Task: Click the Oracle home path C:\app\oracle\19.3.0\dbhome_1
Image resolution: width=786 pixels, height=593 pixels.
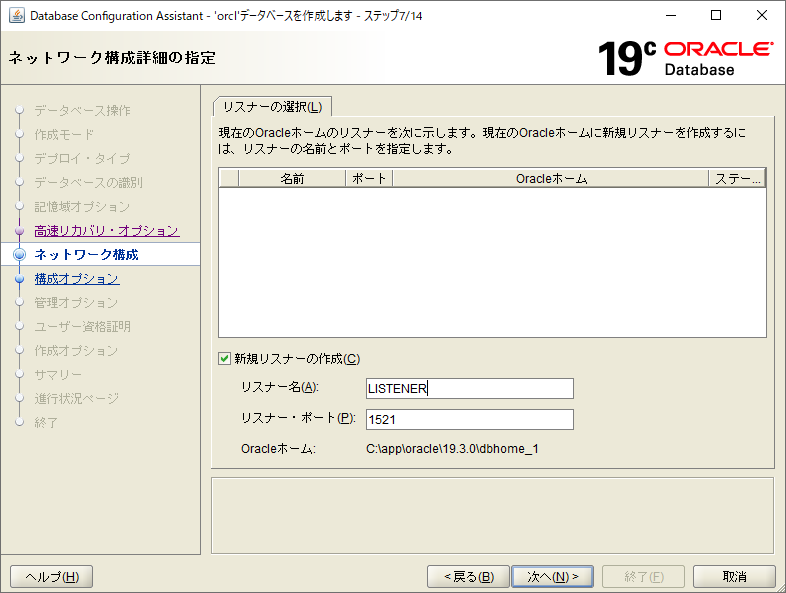Action: pos(452,449)
